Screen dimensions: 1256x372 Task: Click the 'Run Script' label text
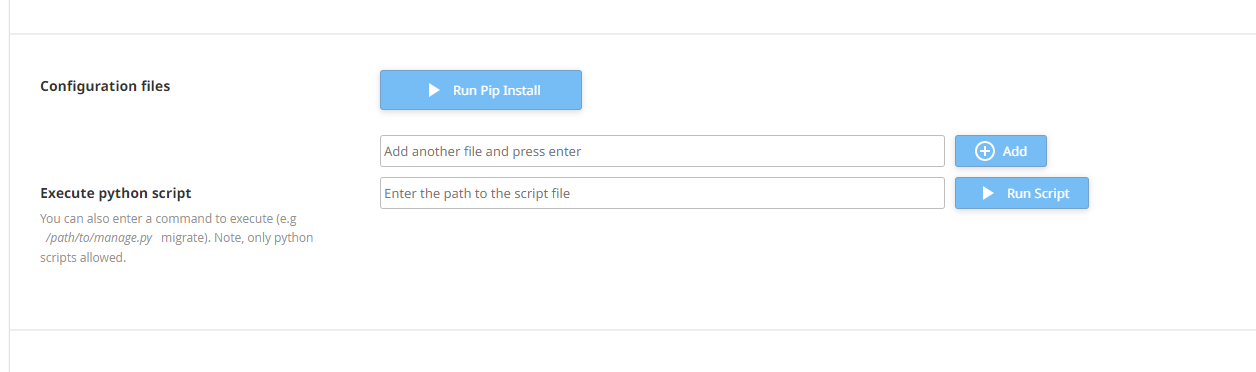pos(1038,193)
